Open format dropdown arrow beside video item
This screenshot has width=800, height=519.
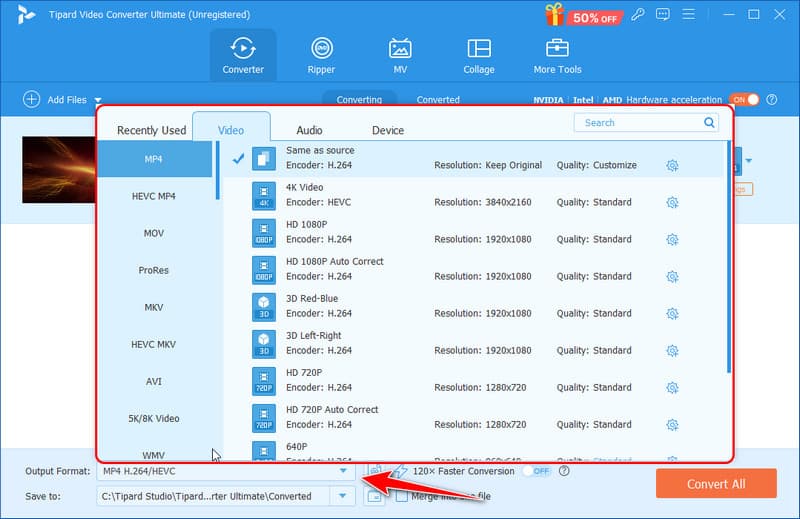coord(748,161)
